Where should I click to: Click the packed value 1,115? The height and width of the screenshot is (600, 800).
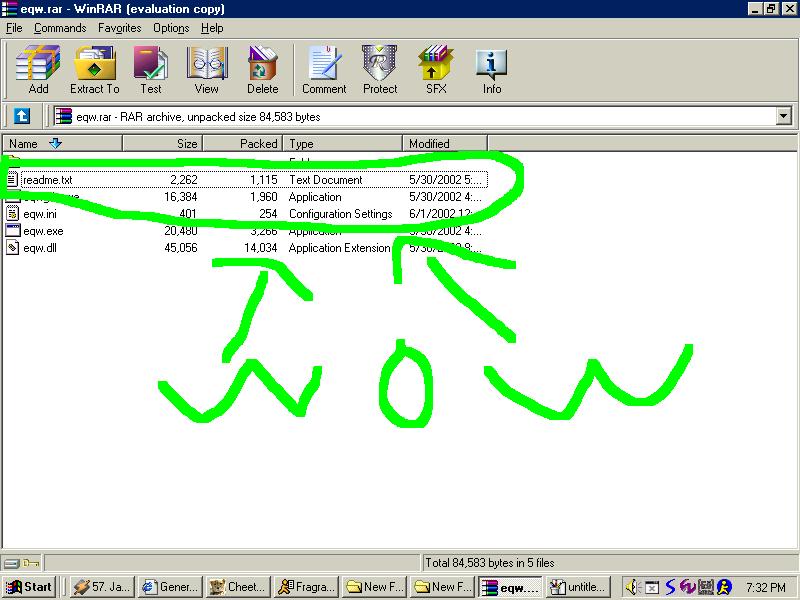(264, 180)
